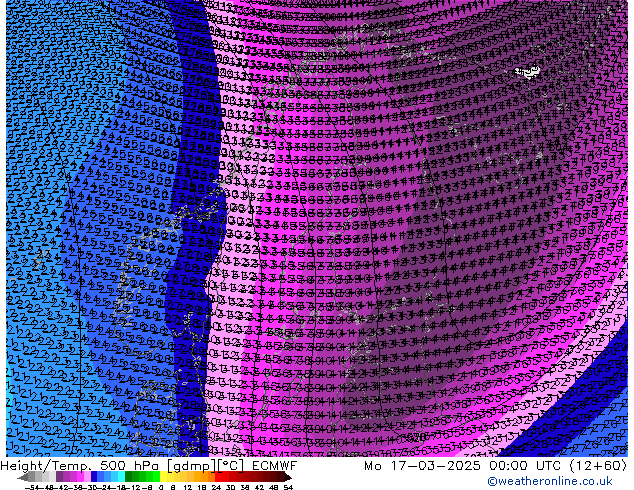Click the 0 legend value
The height and width of the screenshot is (490, 634).
point(161,487)
